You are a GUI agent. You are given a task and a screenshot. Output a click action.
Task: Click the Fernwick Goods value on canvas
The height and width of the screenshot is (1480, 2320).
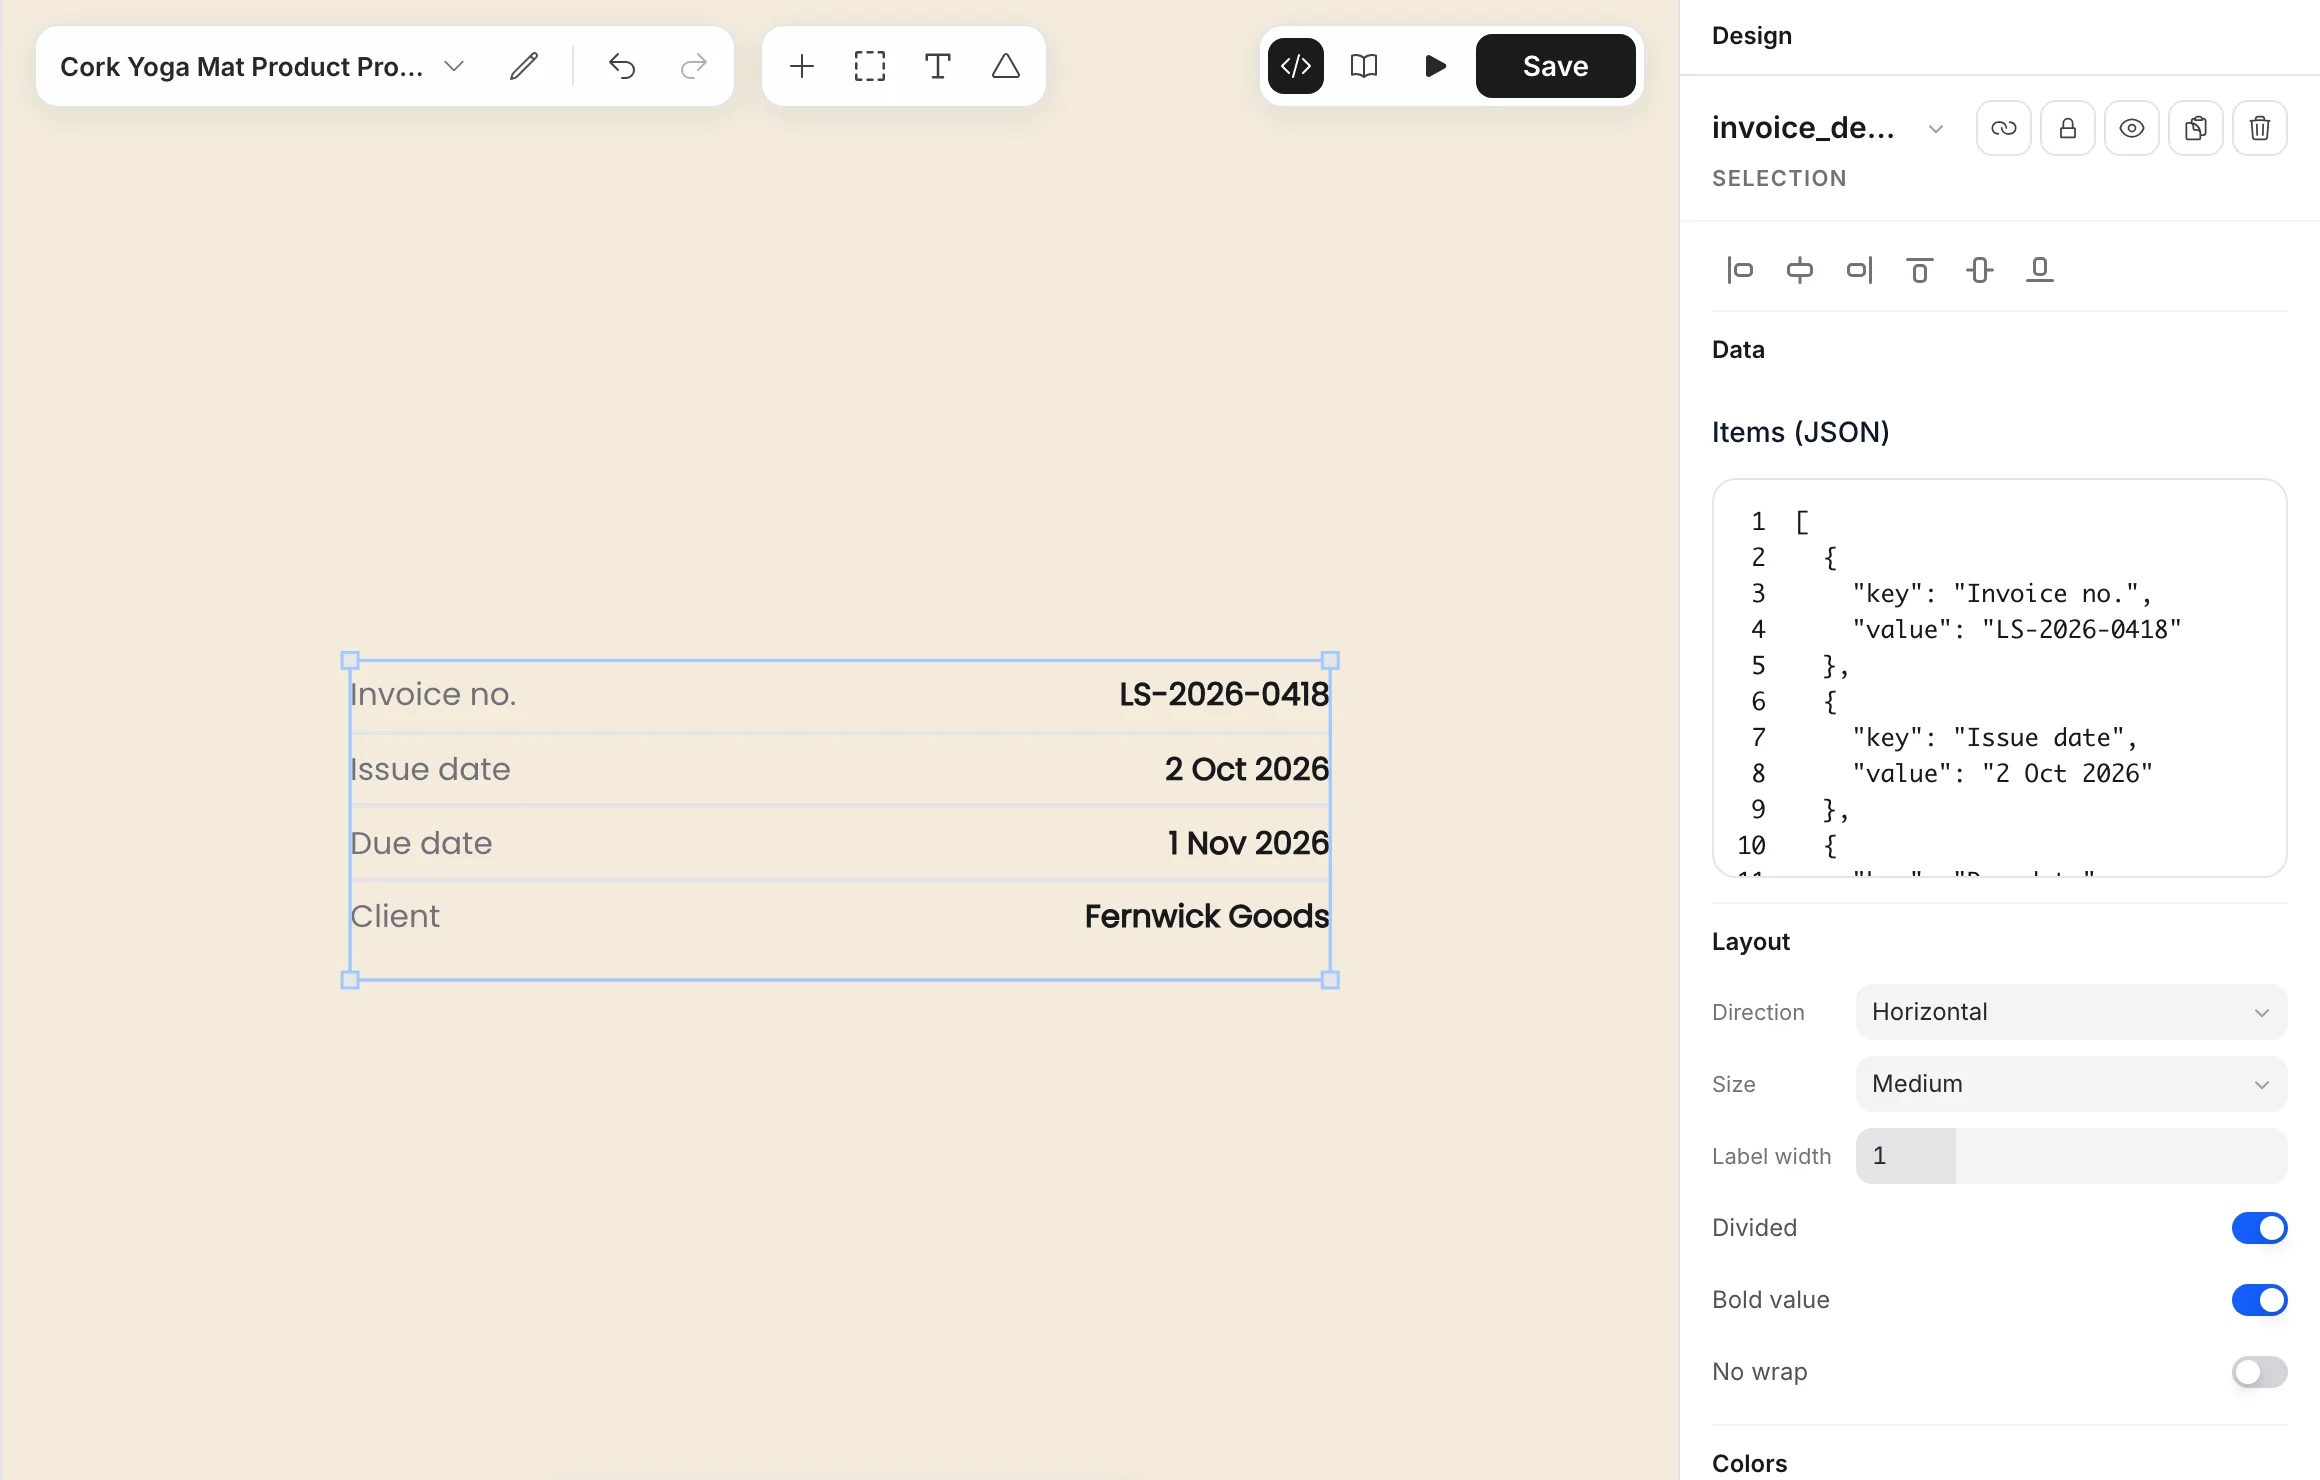[x=1207, y=916]
